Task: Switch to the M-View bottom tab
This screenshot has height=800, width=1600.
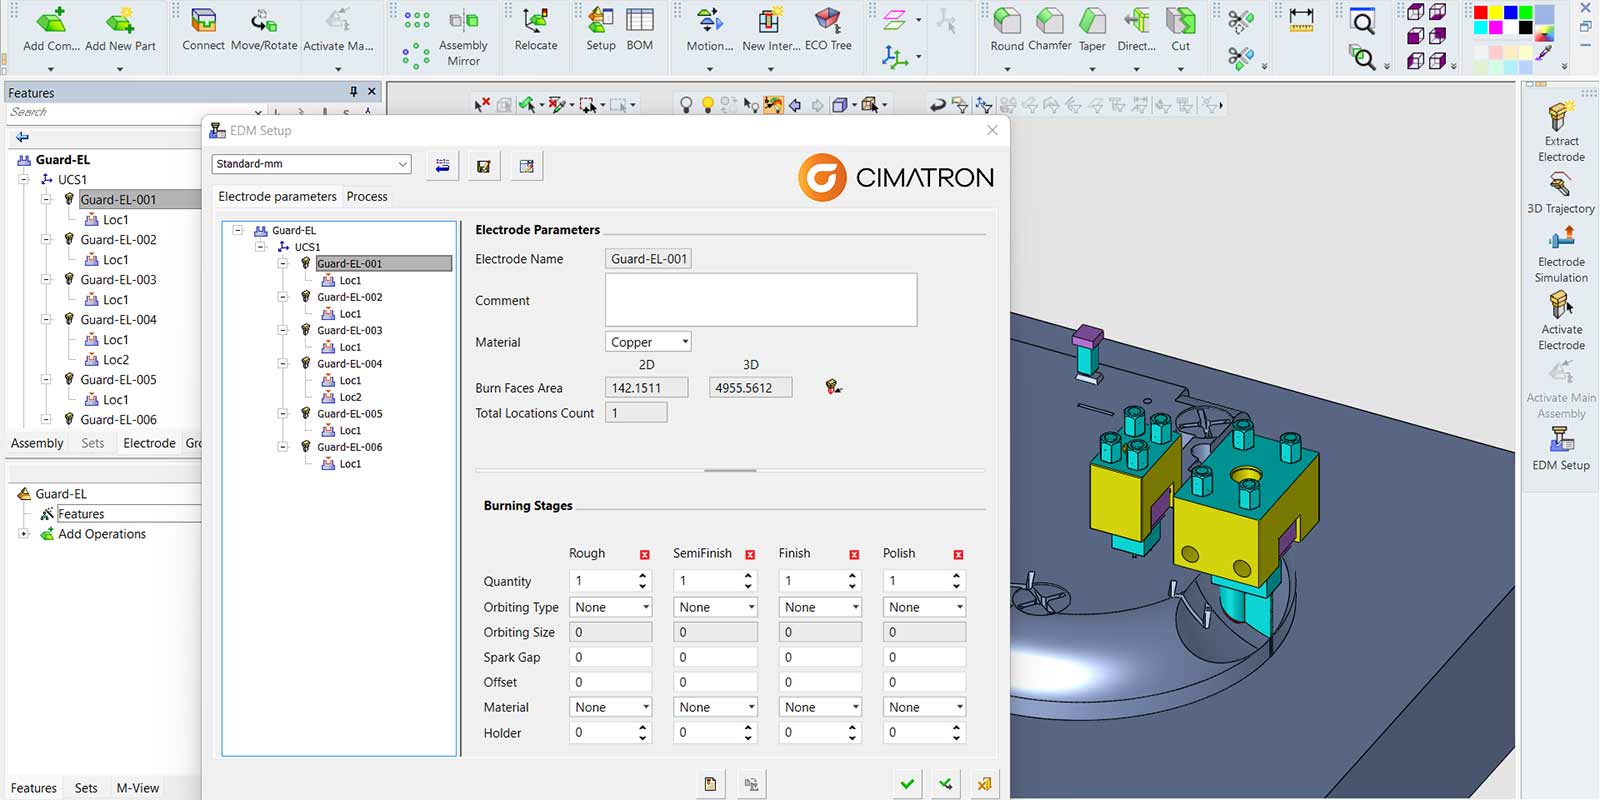Action: 138,788
